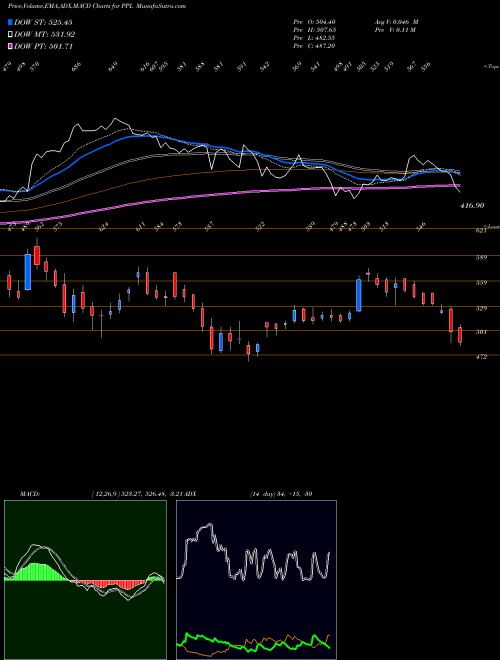The width and height of the screenshot is (500, 660).
Task: Click the 621 price axis label
Action: 482,232
